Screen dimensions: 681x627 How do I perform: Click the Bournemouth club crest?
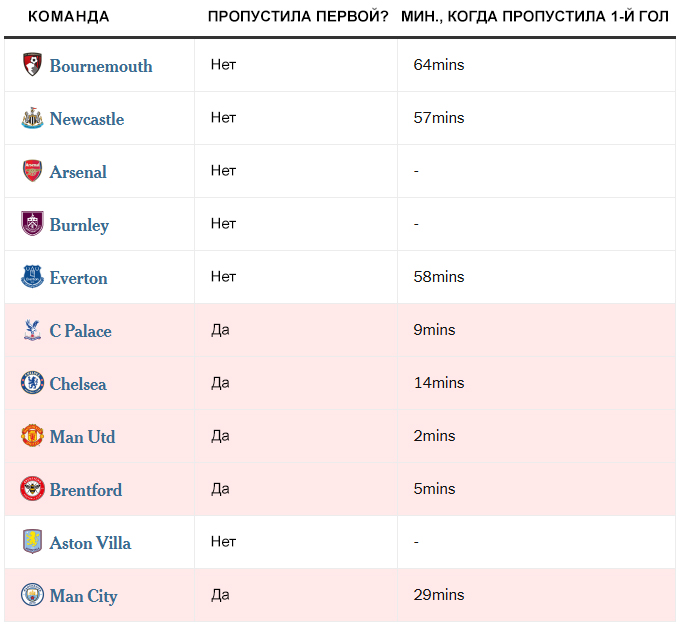(x=32, y=65)
